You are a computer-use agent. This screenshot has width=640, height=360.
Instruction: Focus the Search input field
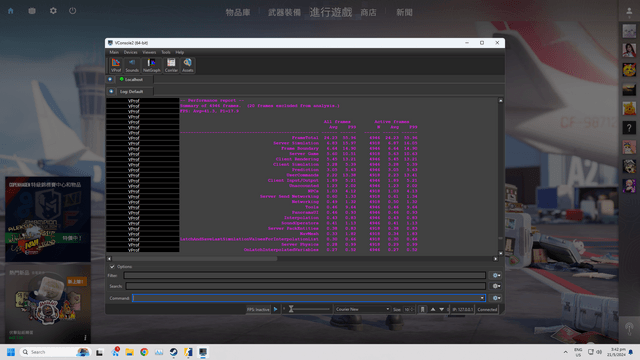tap(305, 286)
